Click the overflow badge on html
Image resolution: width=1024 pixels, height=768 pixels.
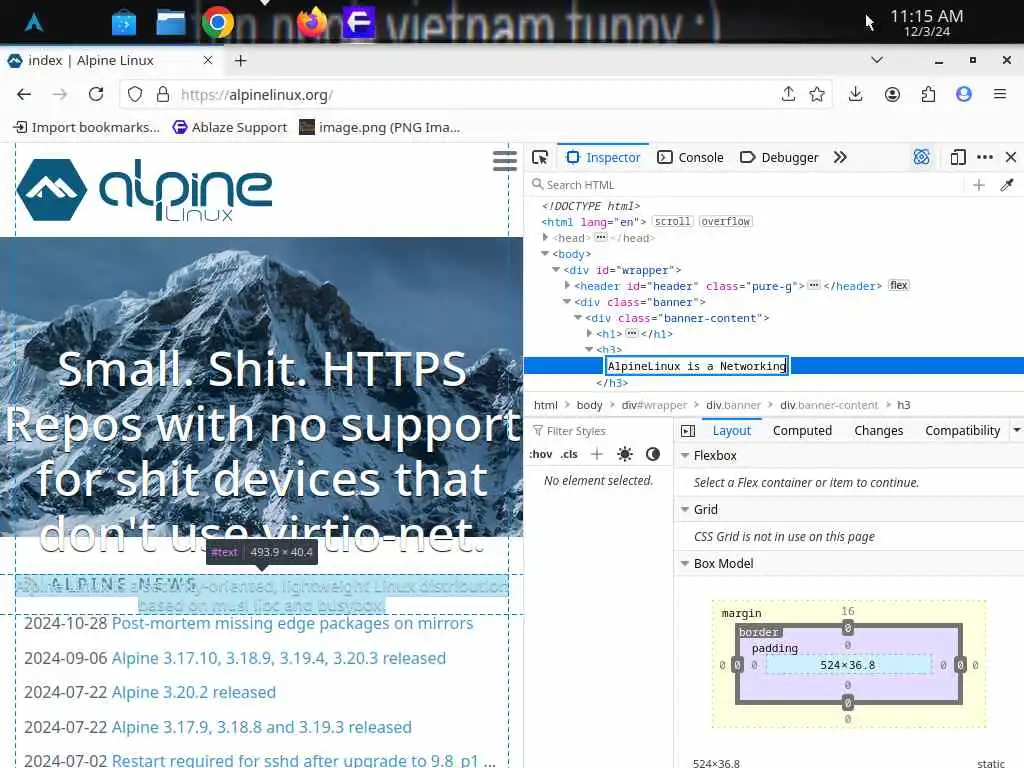click(x=726, y=221)
